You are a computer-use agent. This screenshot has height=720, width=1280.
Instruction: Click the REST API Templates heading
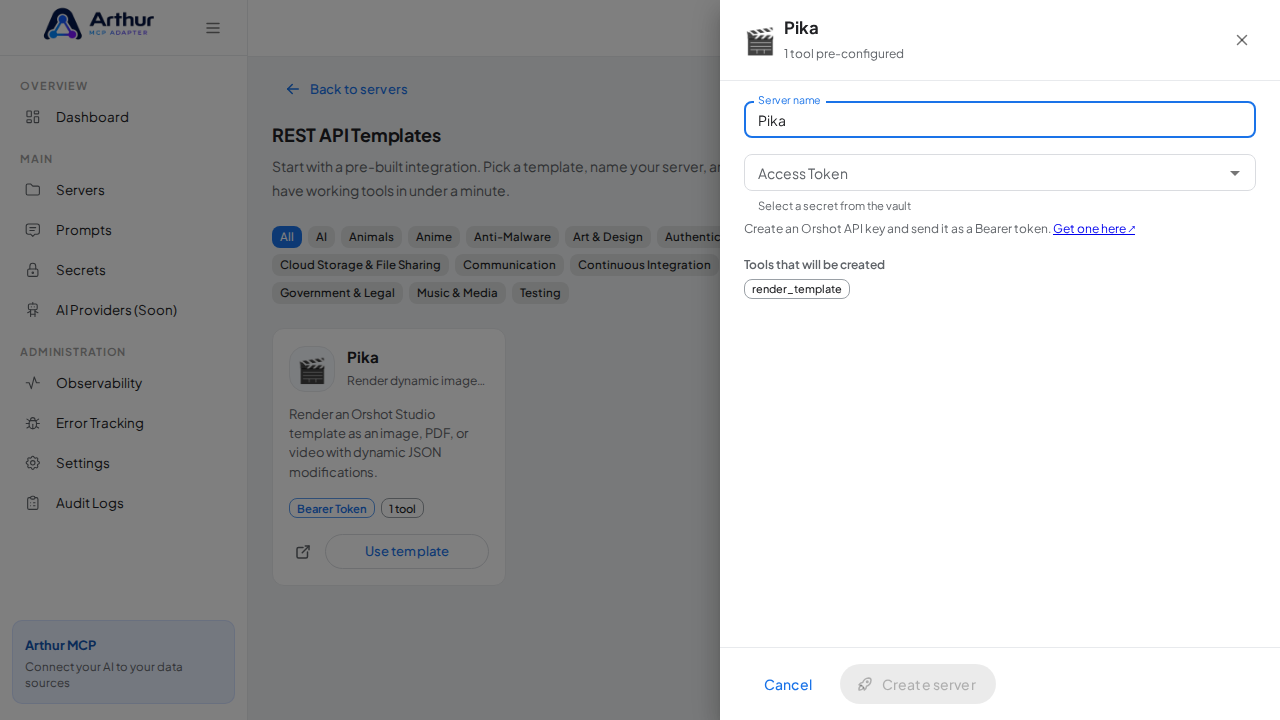[356, 135]
